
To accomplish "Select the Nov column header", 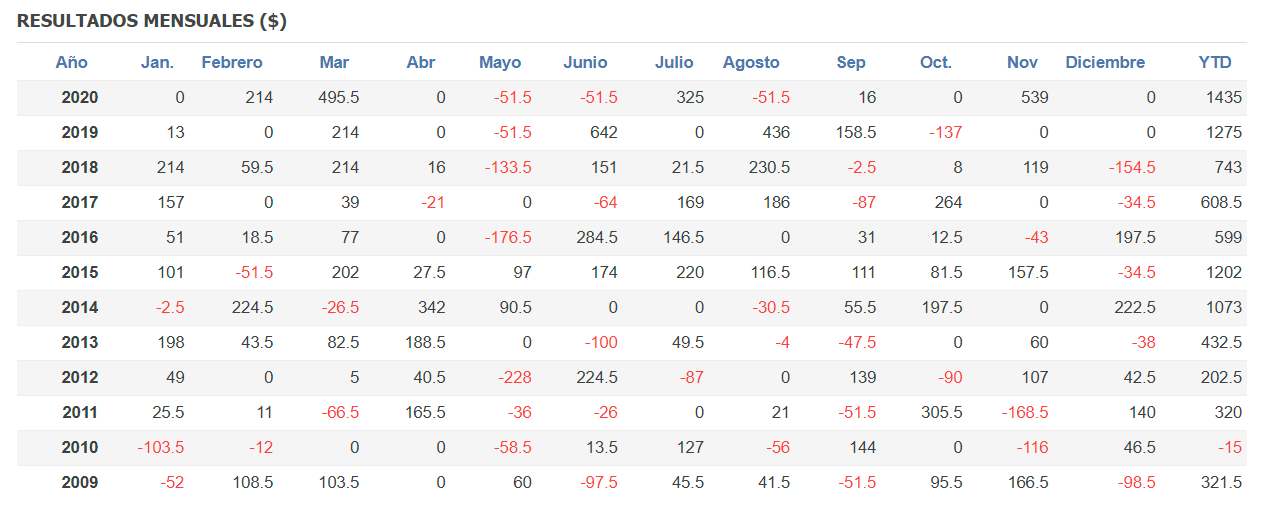I will click(x=1022, y=62).
